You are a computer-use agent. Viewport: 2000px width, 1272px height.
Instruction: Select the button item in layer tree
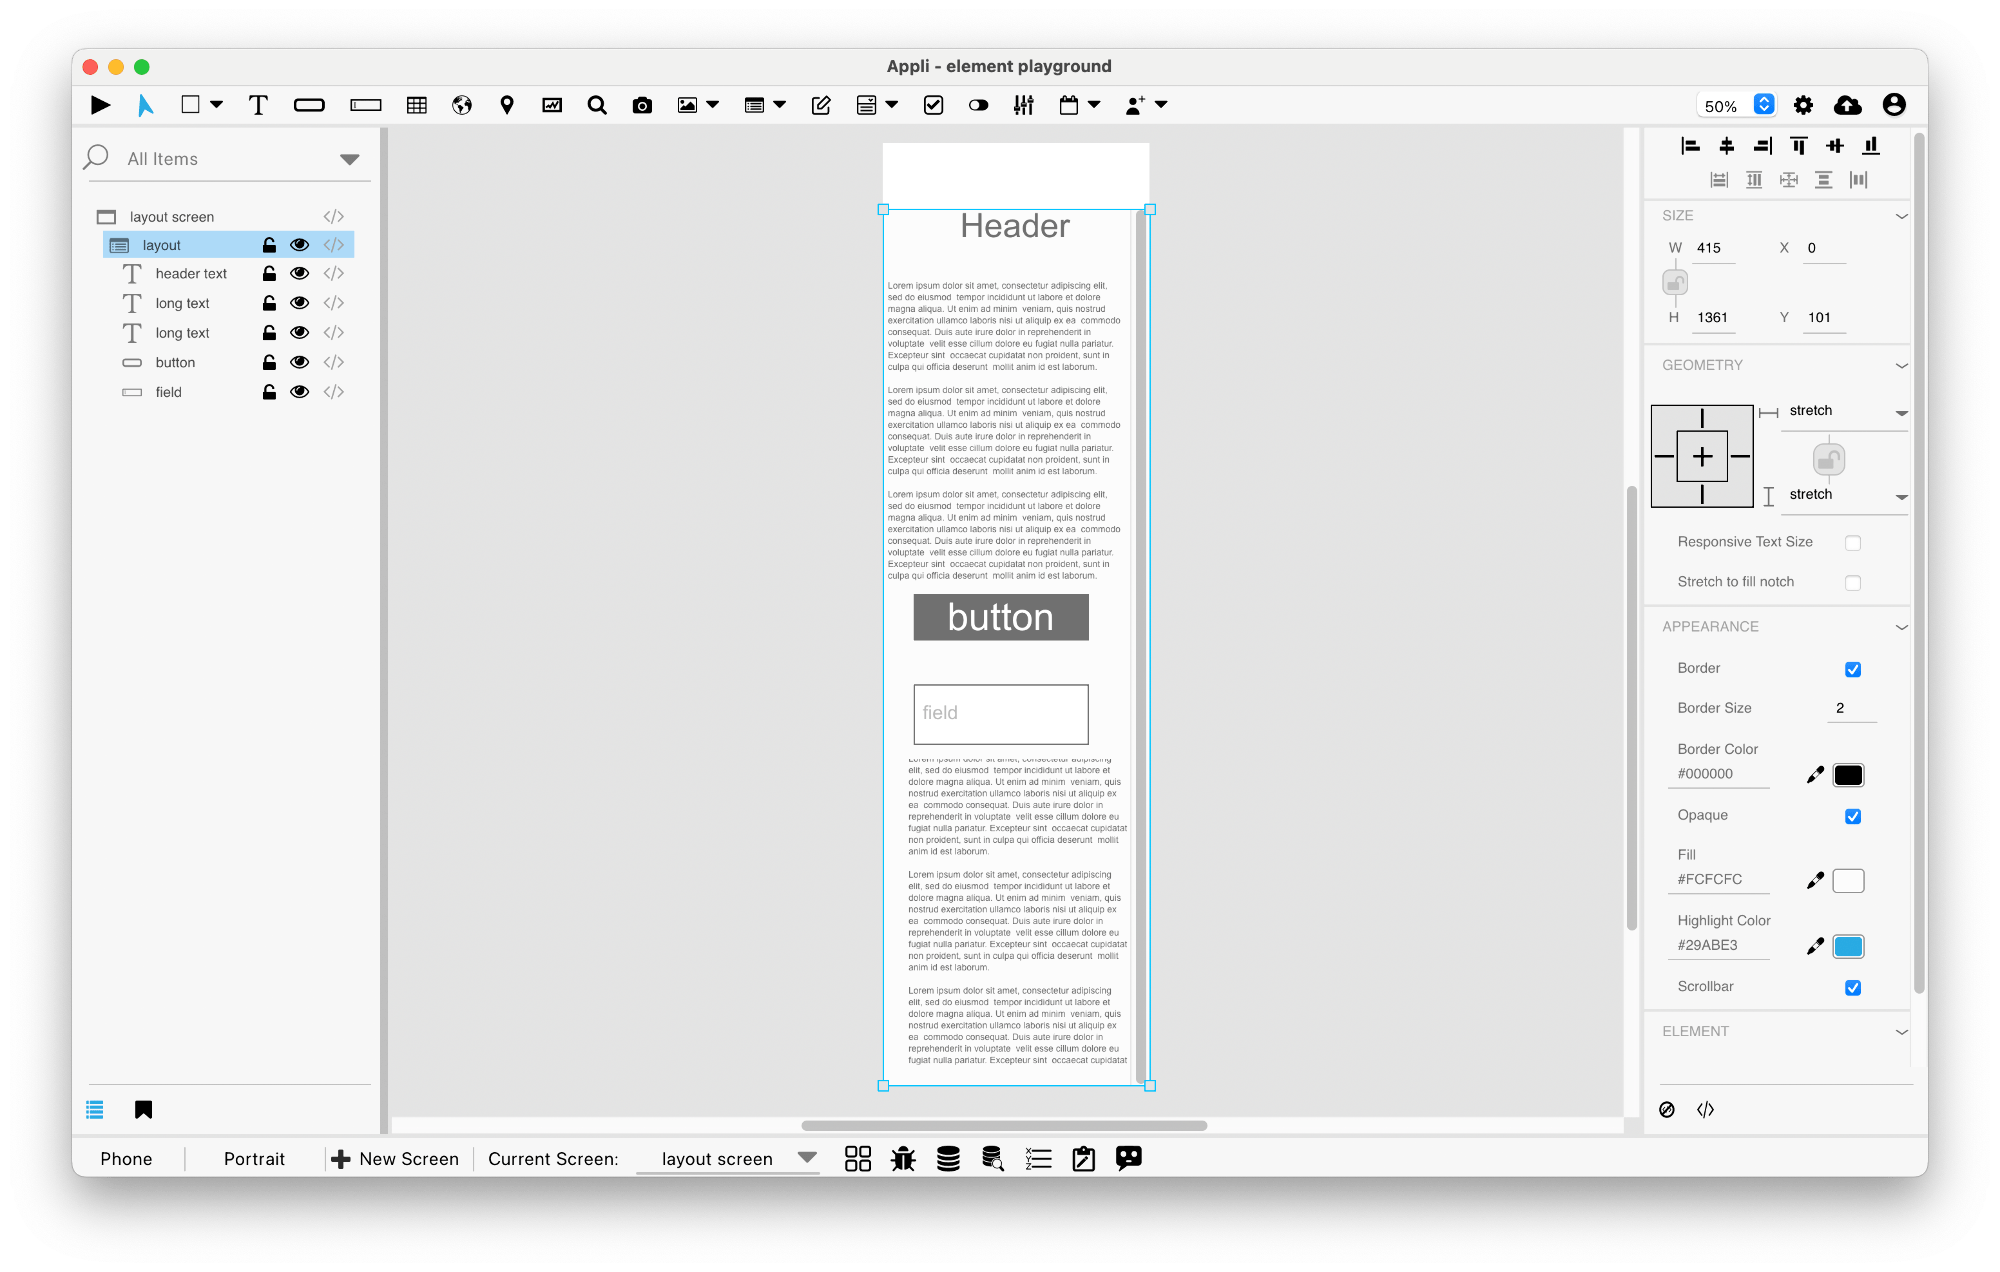(175, 363)
